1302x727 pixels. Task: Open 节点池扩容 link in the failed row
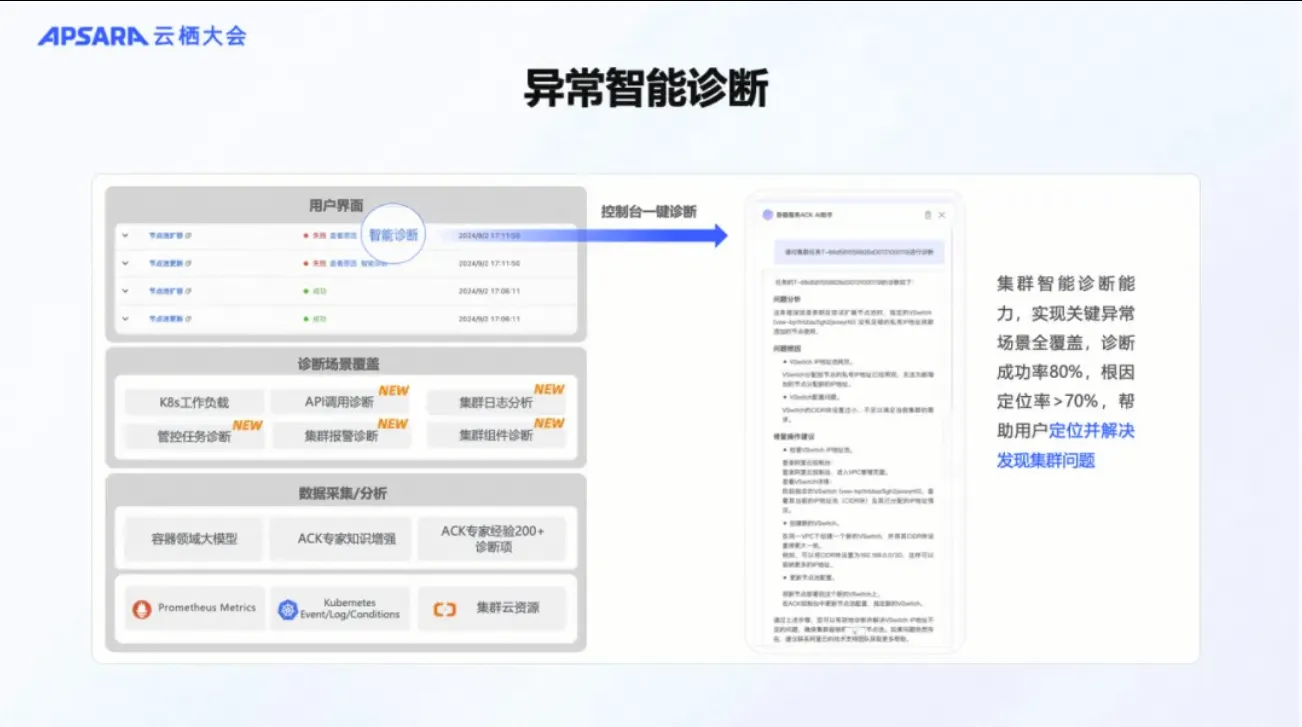click(165, 236)
